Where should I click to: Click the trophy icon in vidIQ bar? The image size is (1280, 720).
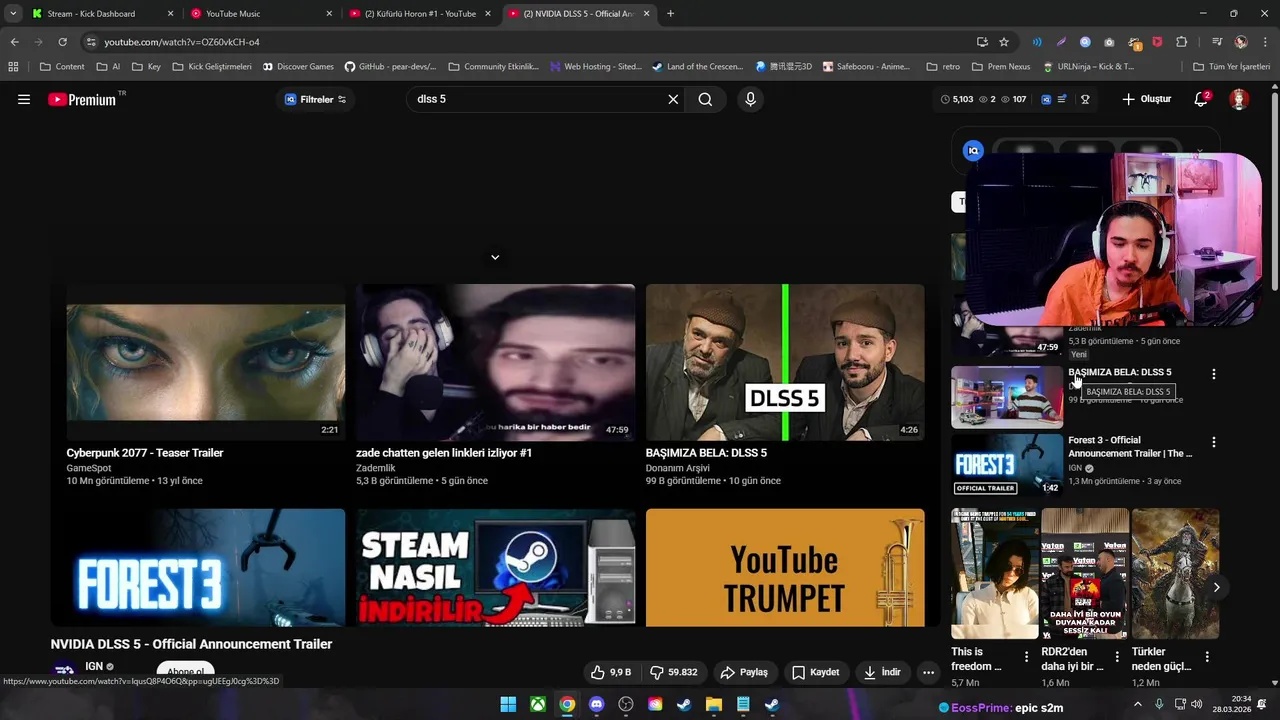(x=1085, y=99)
